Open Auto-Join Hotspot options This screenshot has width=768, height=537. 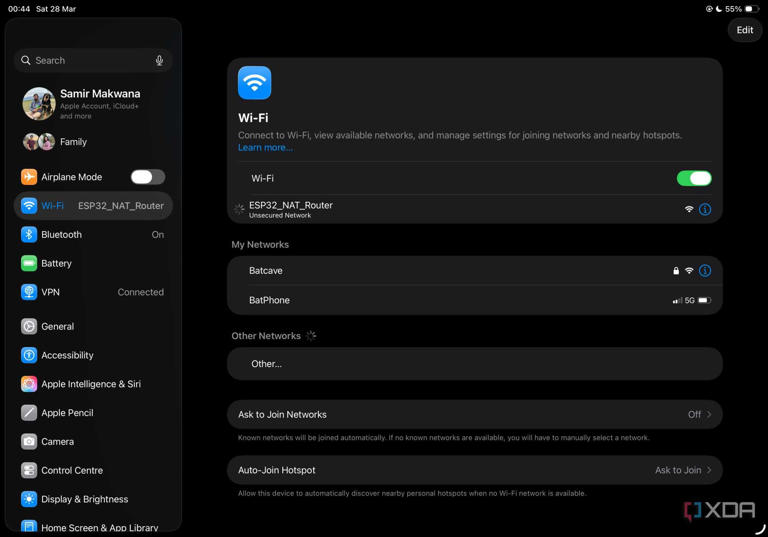(475, 470)
